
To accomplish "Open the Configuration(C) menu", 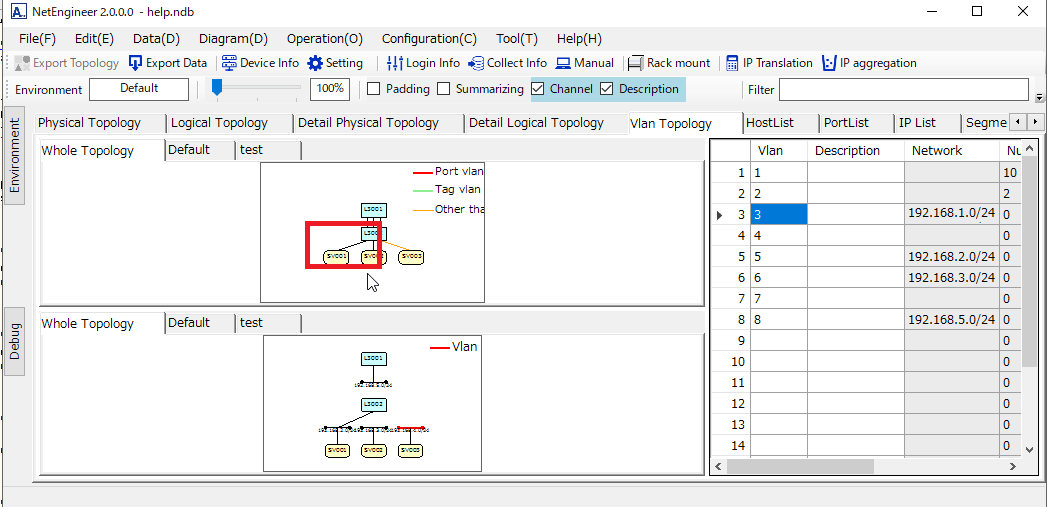I will click(x=429, y=38).
